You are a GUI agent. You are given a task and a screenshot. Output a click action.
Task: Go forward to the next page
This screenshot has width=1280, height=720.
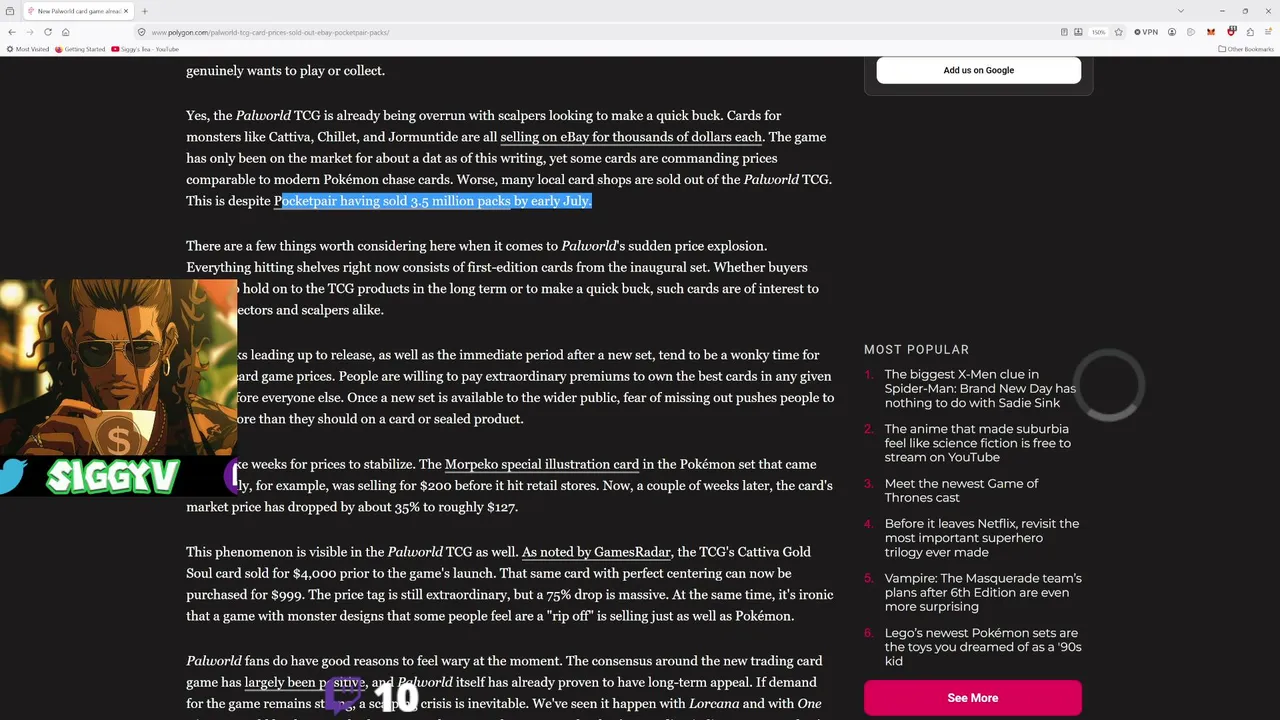click(30, 32)
